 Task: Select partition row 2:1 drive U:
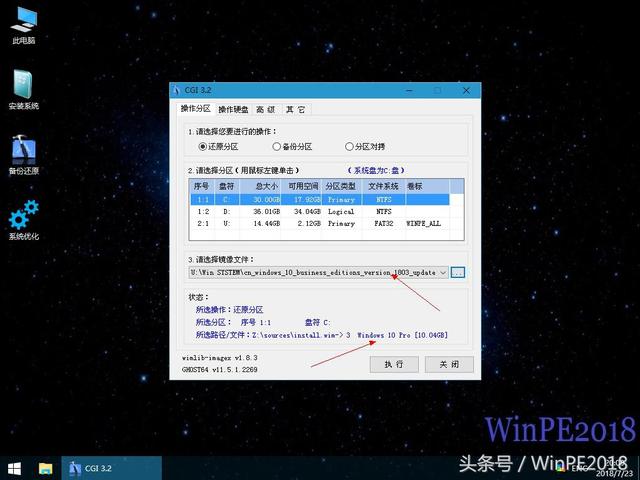click(320, 223)
